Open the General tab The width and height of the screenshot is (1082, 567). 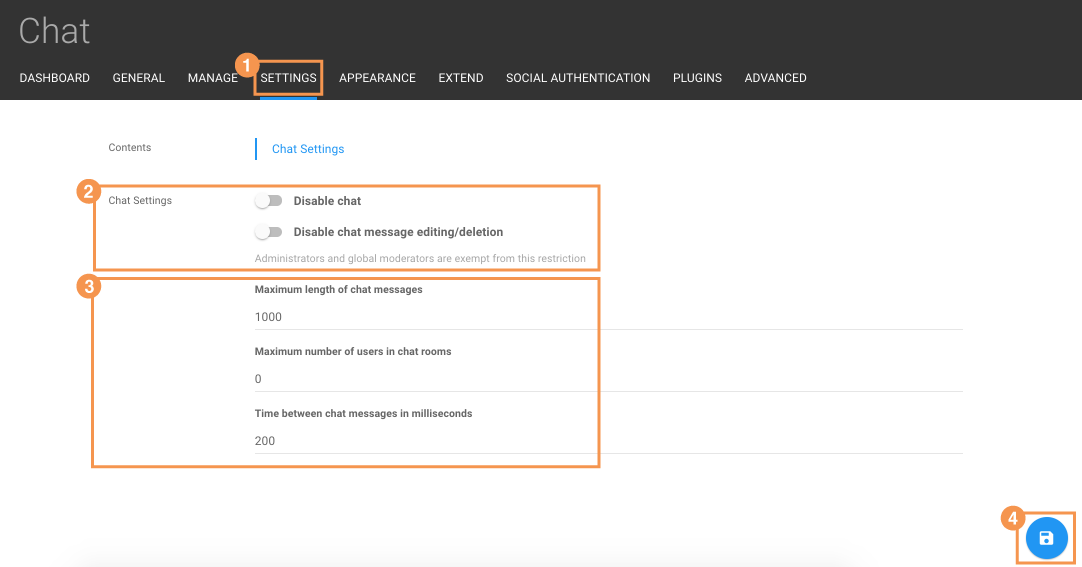pyautogui.click(x=139, y=78)
